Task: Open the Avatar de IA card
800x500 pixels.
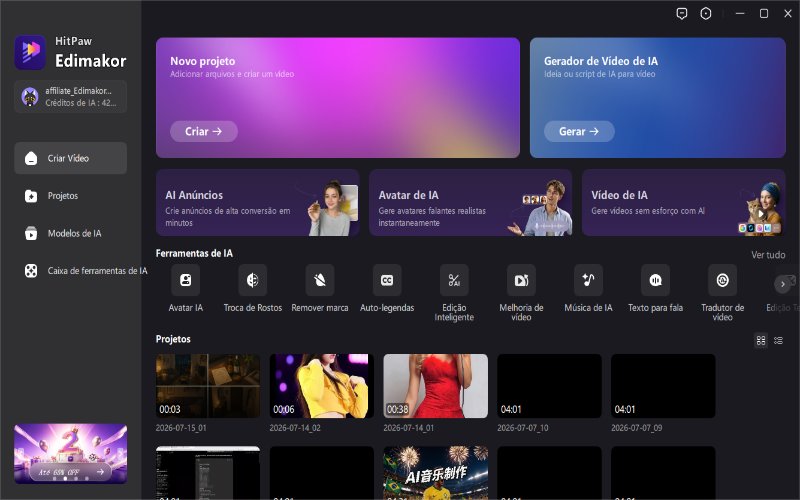Action: coord(470,203)
